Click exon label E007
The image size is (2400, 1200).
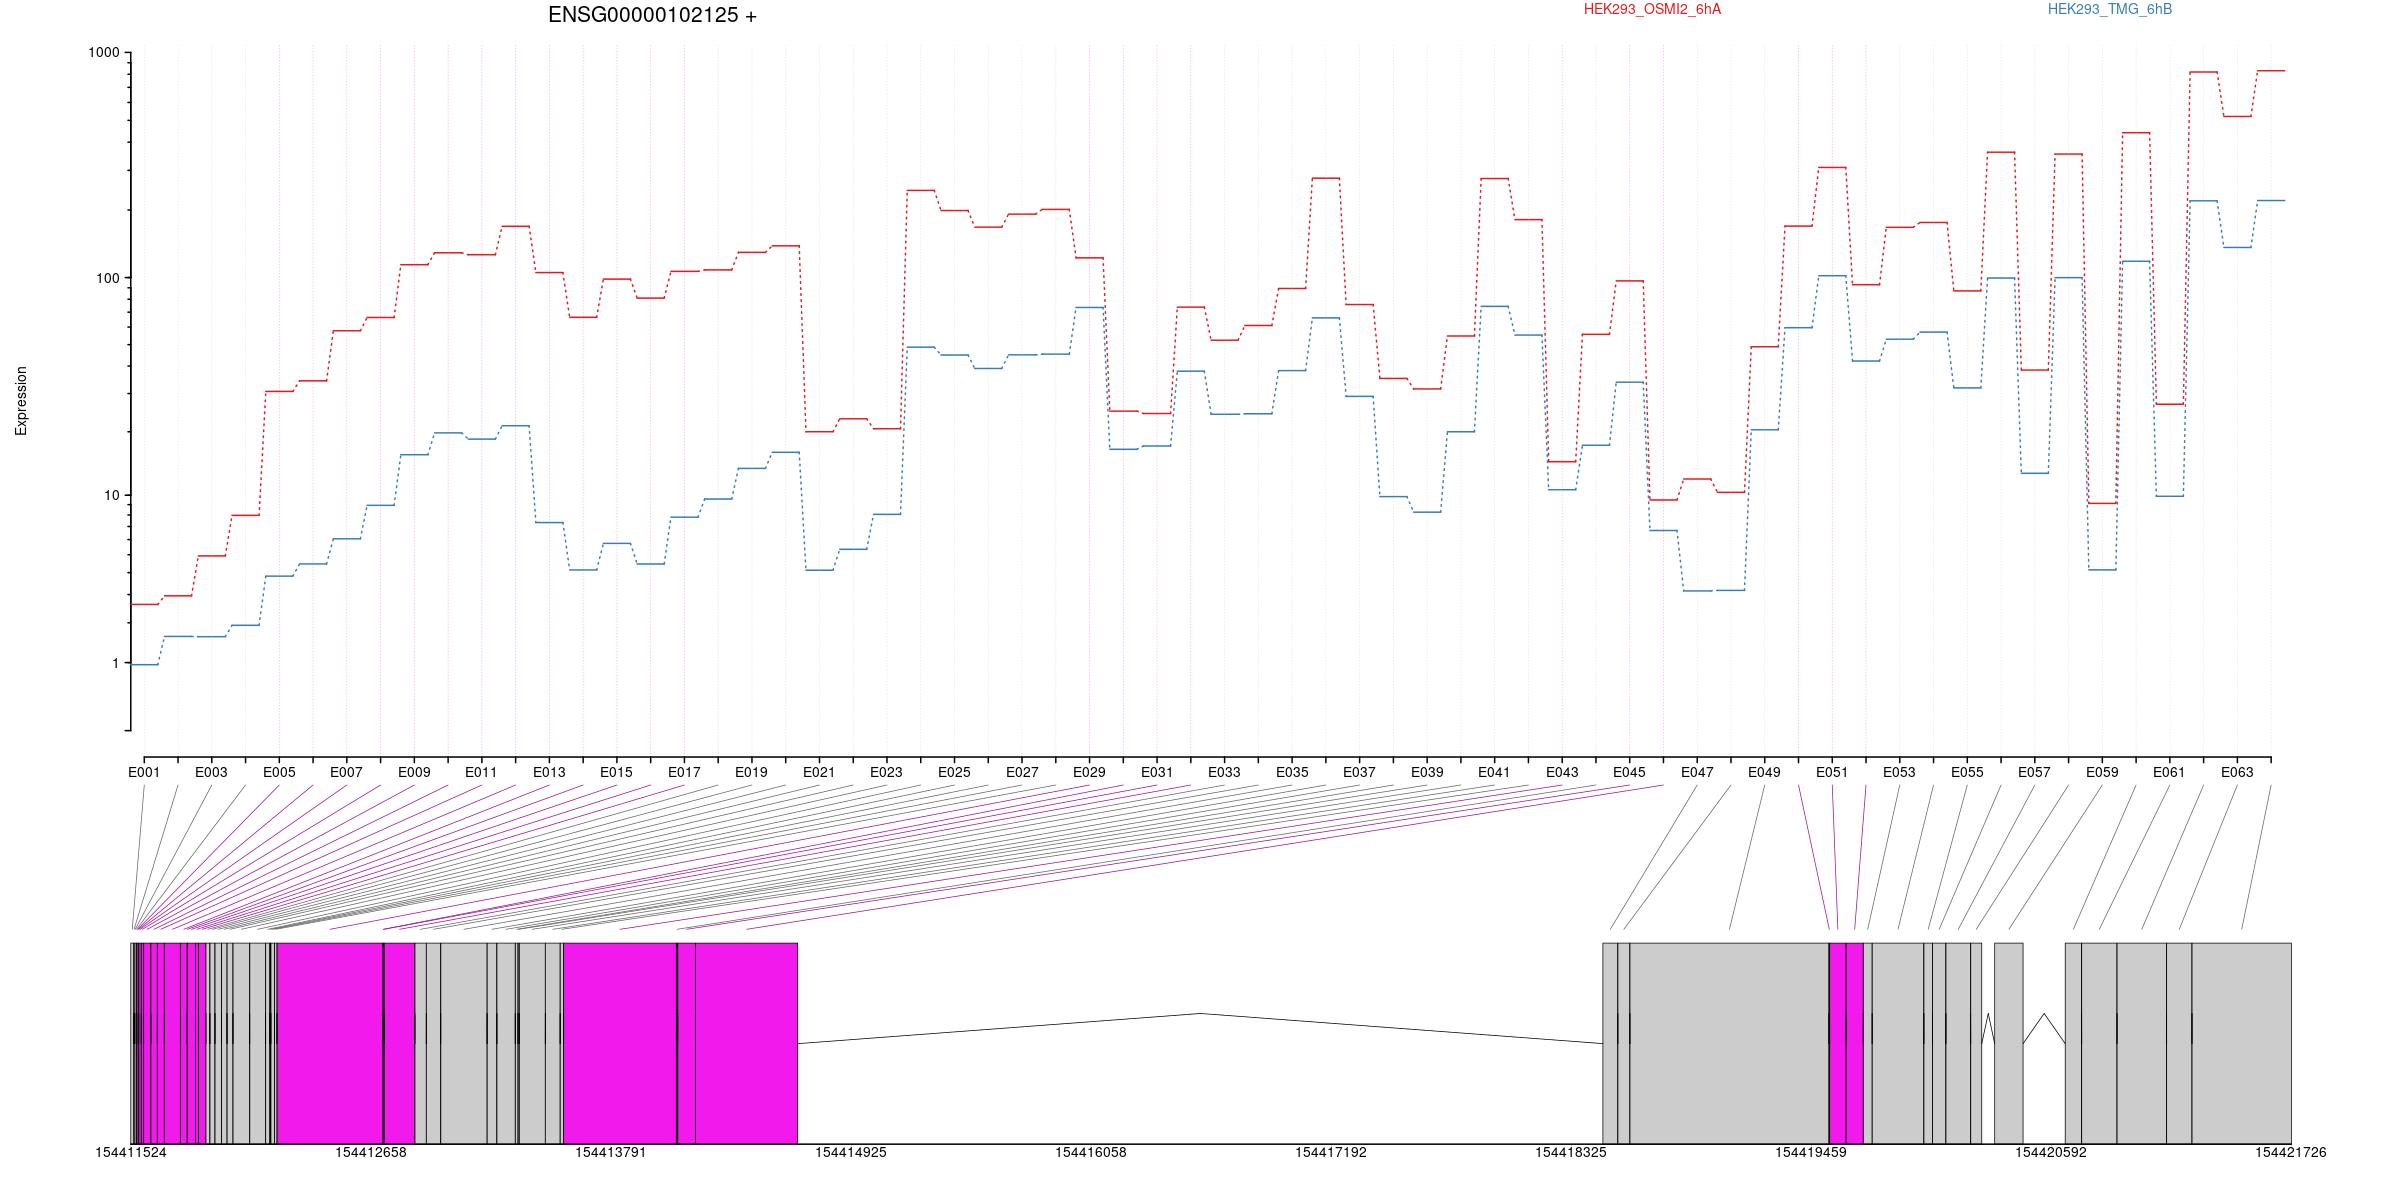tap(346, 772)
